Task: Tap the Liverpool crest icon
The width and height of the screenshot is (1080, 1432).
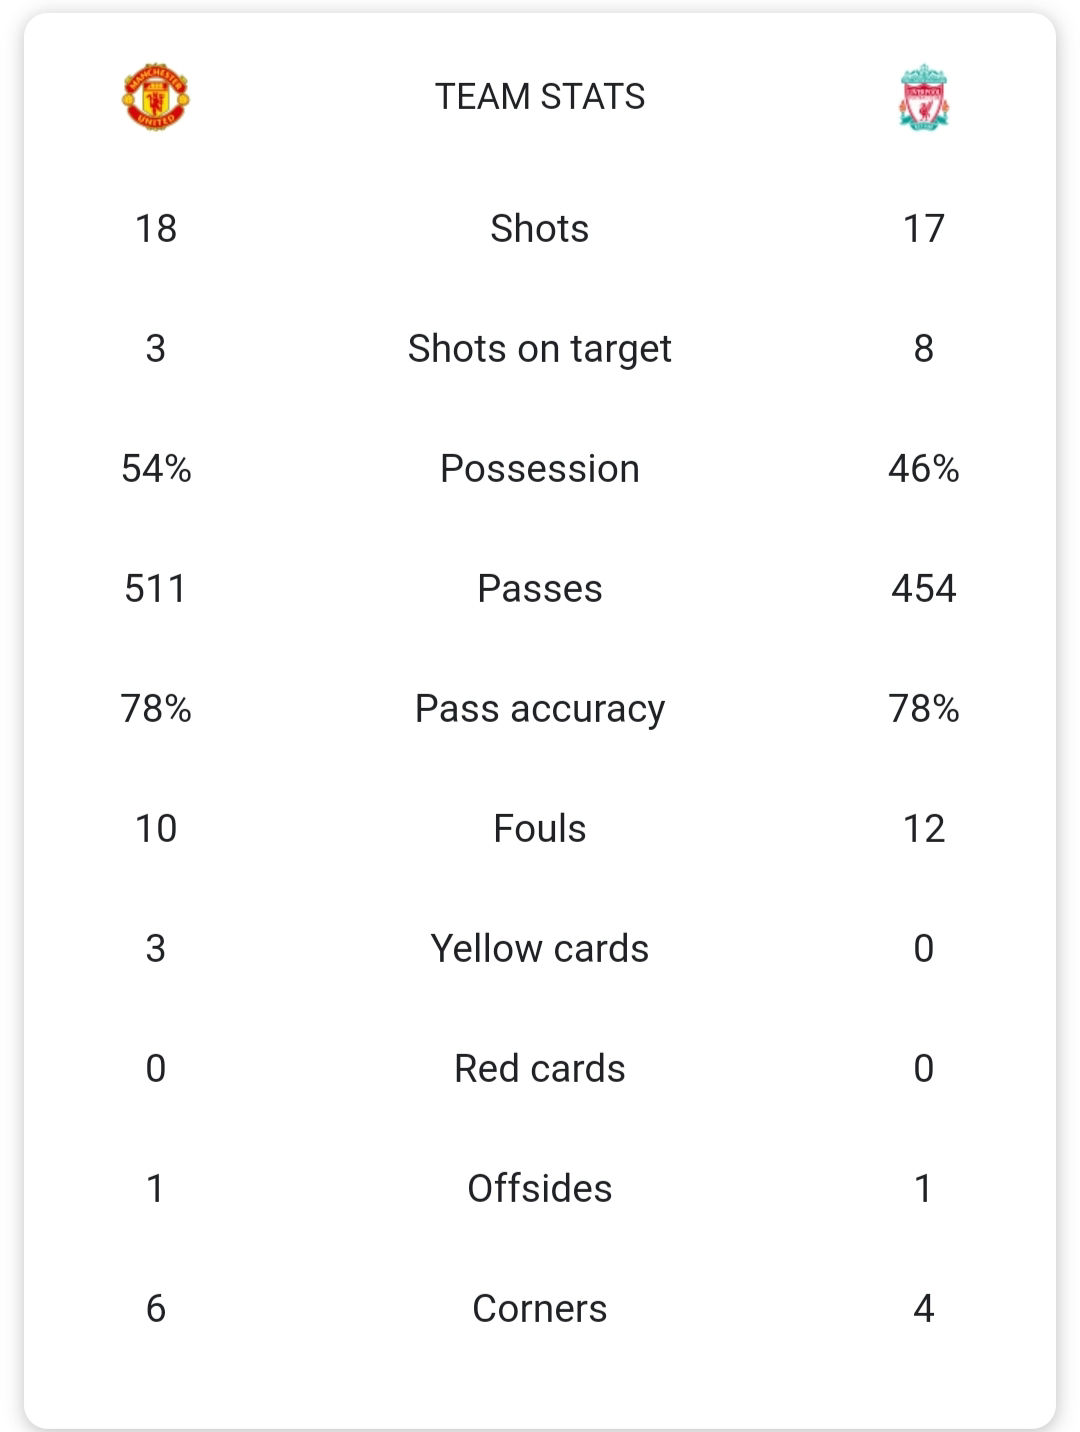Action: (x=924, y=98)
